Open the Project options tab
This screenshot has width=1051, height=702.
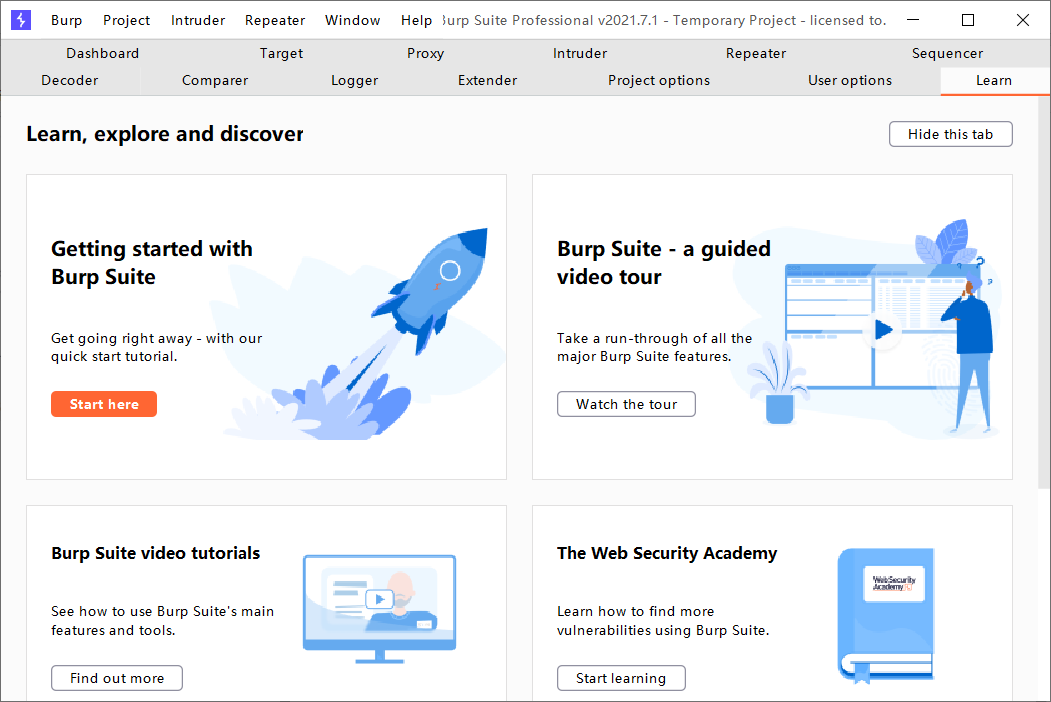point(658,80)
